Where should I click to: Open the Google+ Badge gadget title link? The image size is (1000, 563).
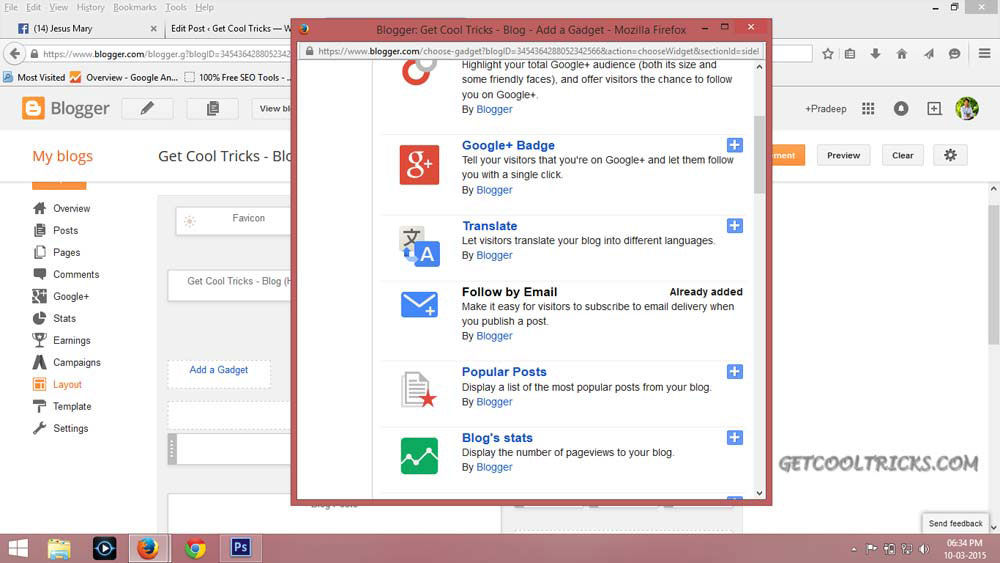pyautogui.click(x=508, y=145)
